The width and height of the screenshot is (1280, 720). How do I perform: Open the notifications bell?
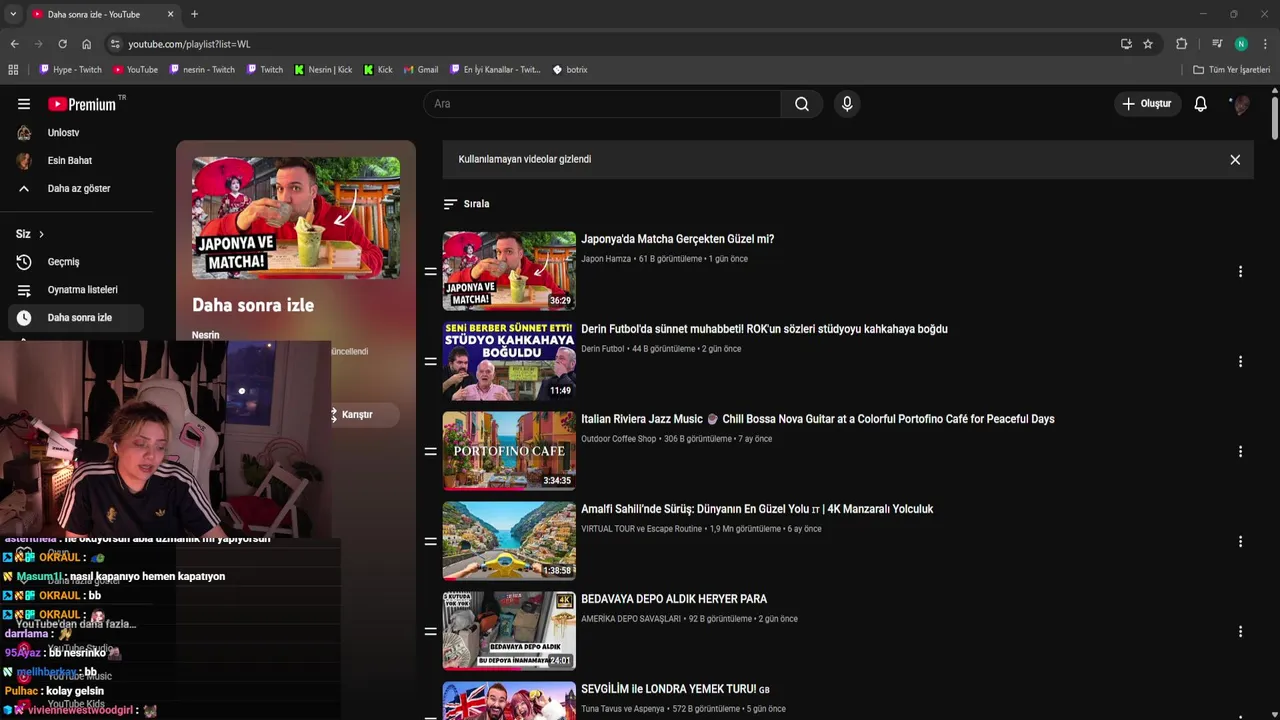pyautogui.click(x=1201, y=104)
